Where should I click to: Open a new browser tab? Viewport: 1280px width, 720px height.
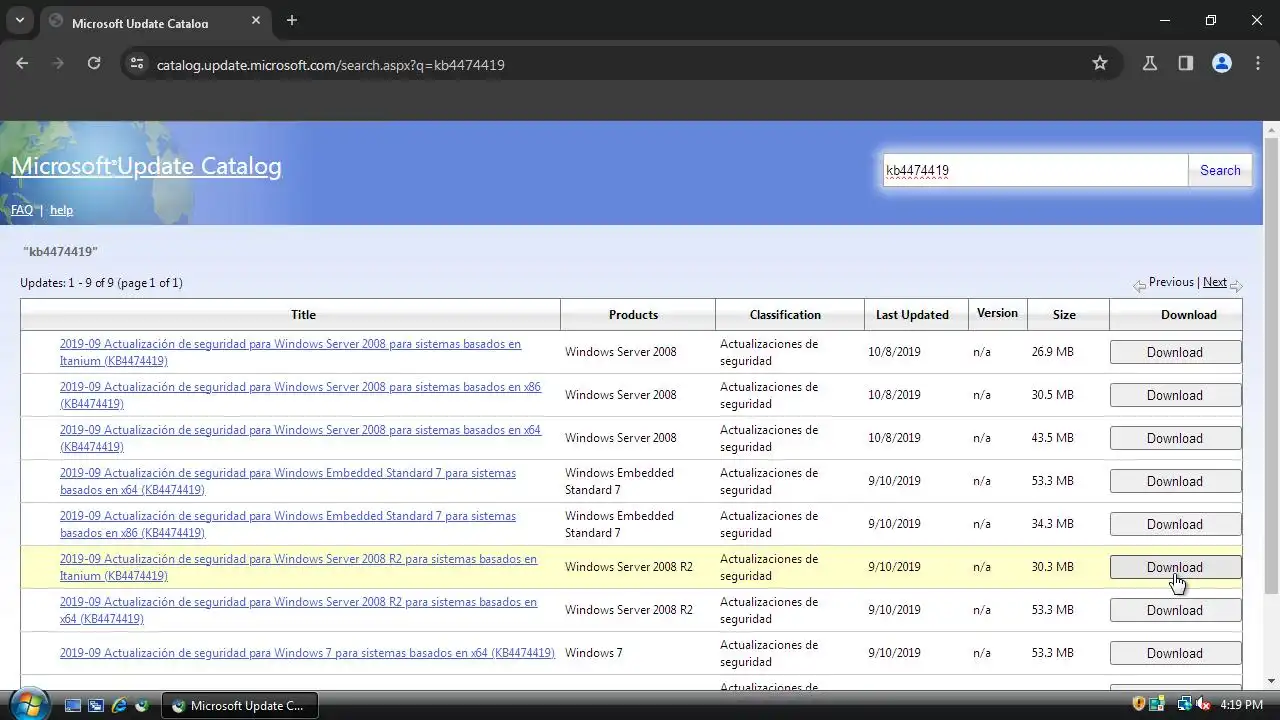(x=292, y=20)
